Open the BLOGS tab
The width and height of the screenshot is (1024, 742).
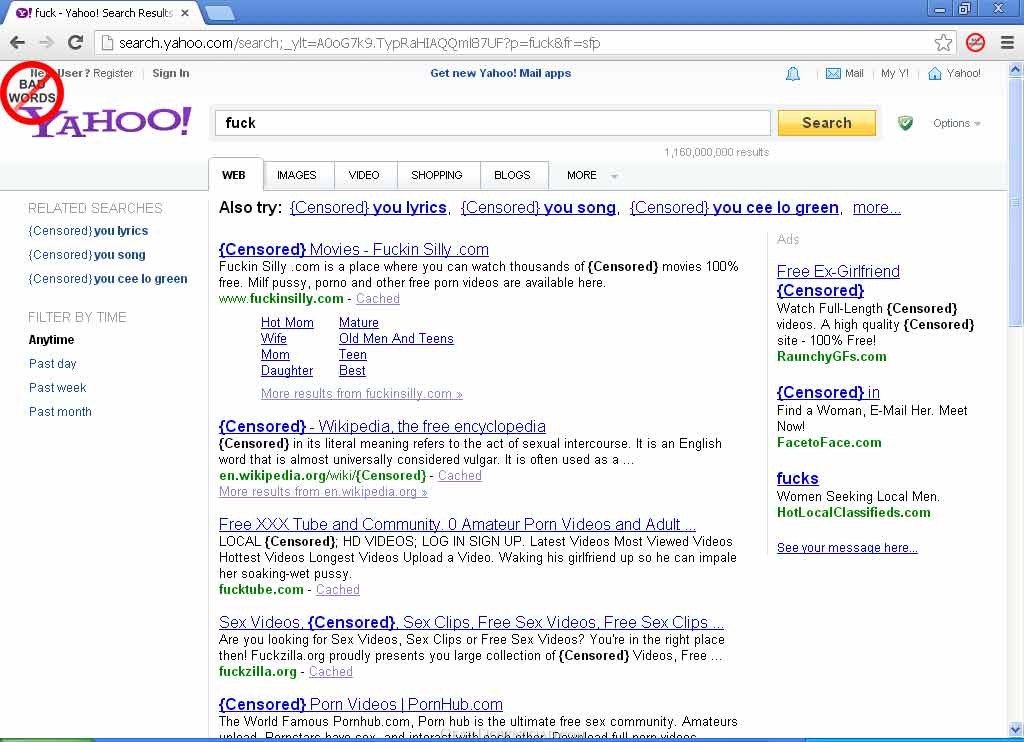point(513,175)
